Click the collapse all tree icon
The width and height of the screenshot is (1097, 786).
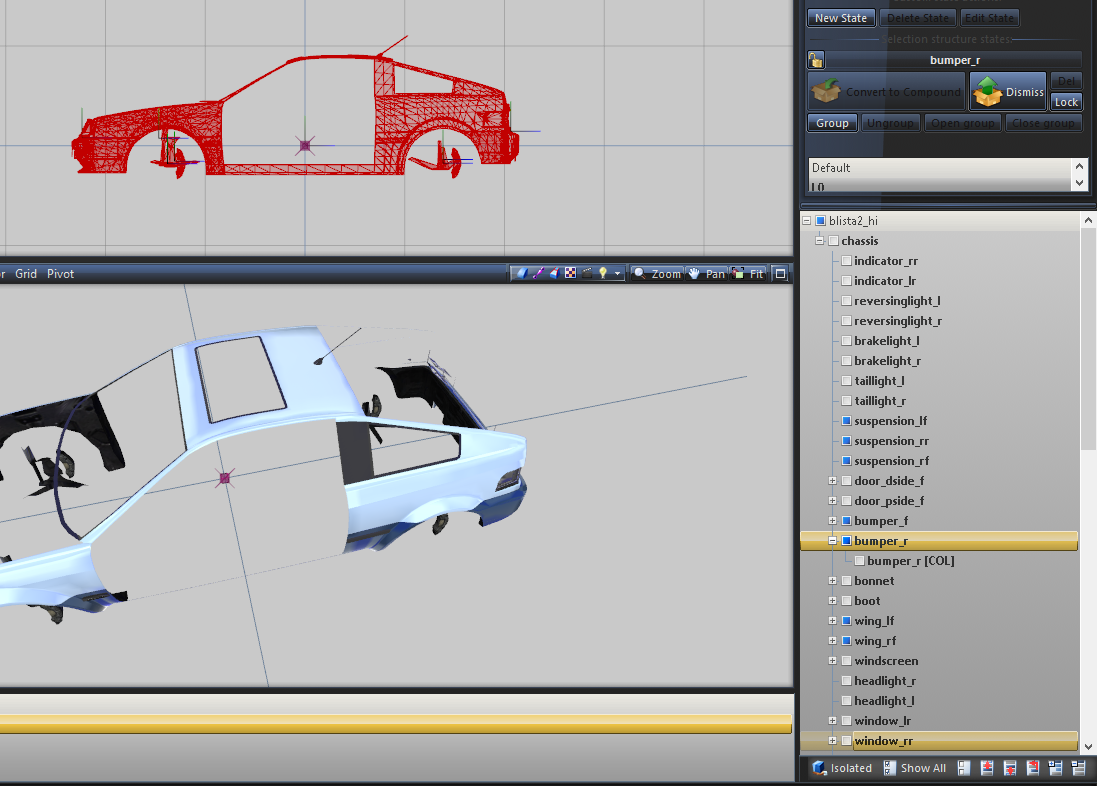tap(1078, 768)
